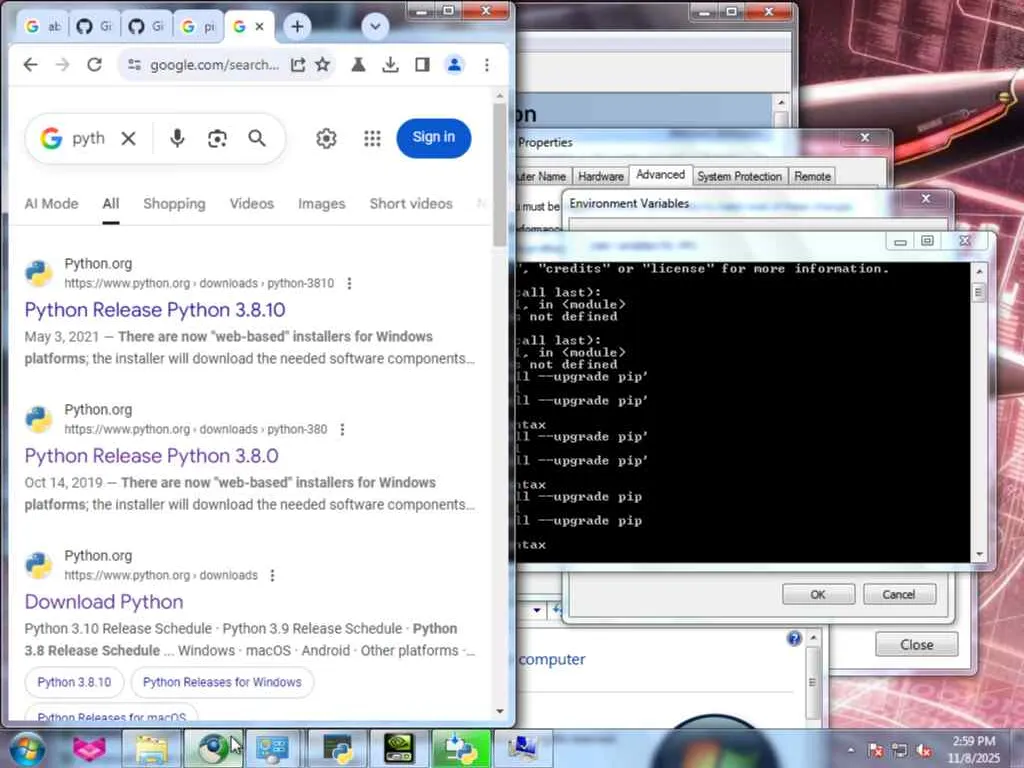Screen dimensions: 1024x768
Task: Click Python Releases for Windows chip
Action: tap(222, 682)
